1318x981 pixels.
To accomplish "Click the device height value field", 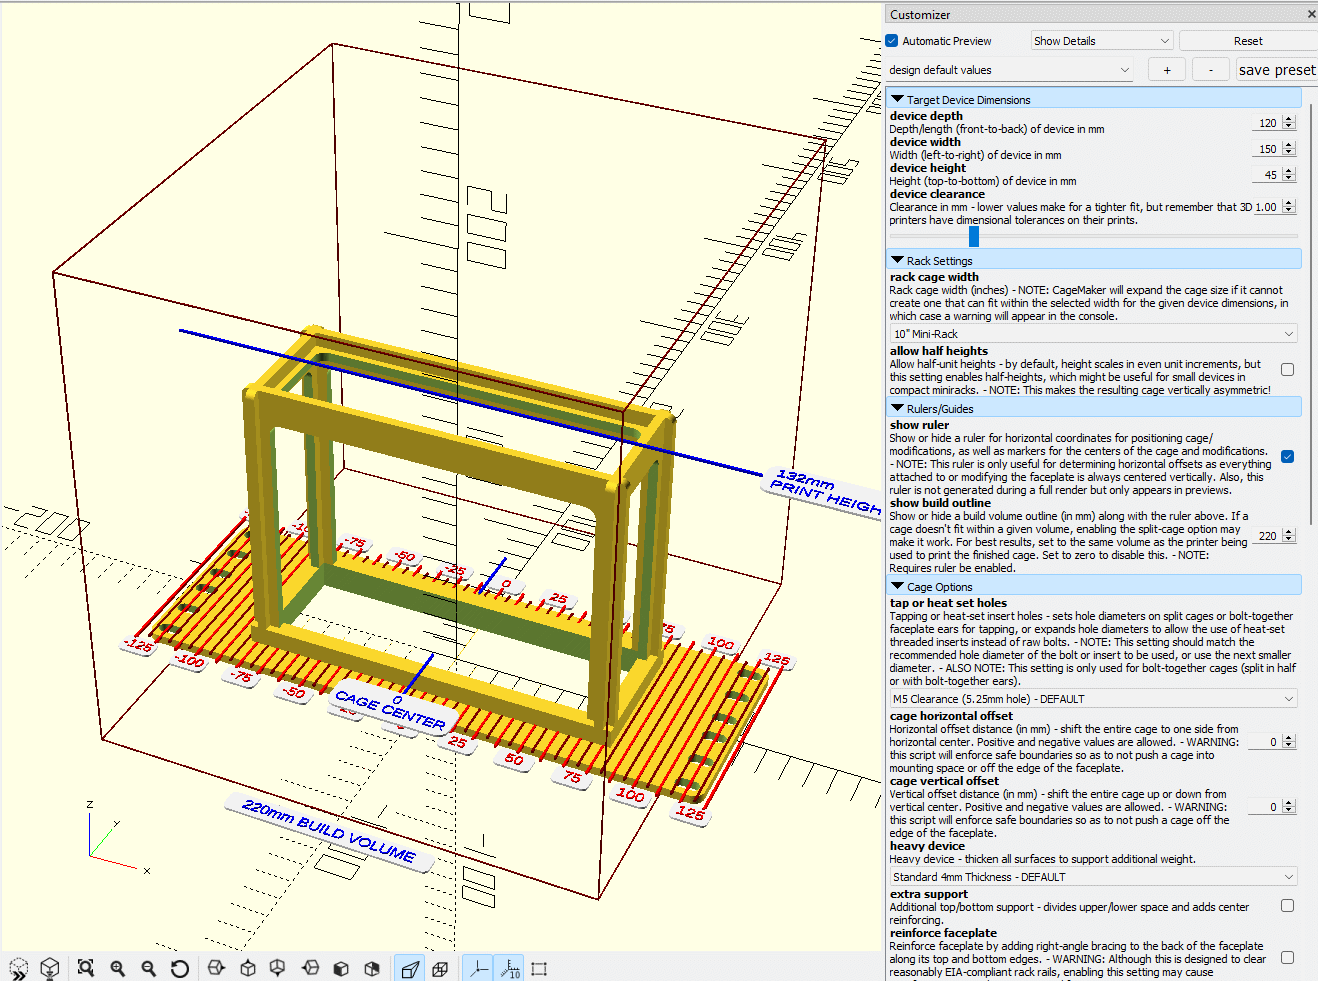I will 1267,175.
